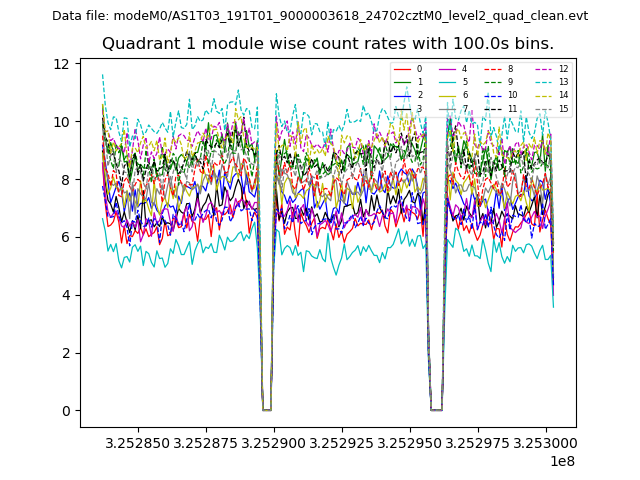Select legend entry for module 5
Screen dimensions: 640x480
point(454,82)
